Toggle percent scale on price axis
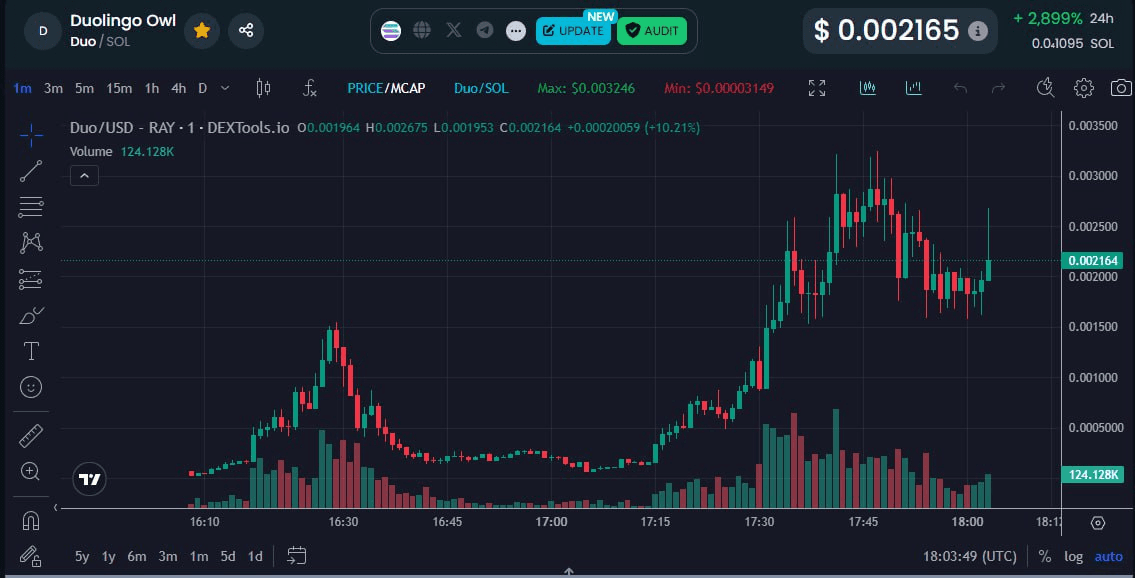1135x578 pixels. 1045,556
